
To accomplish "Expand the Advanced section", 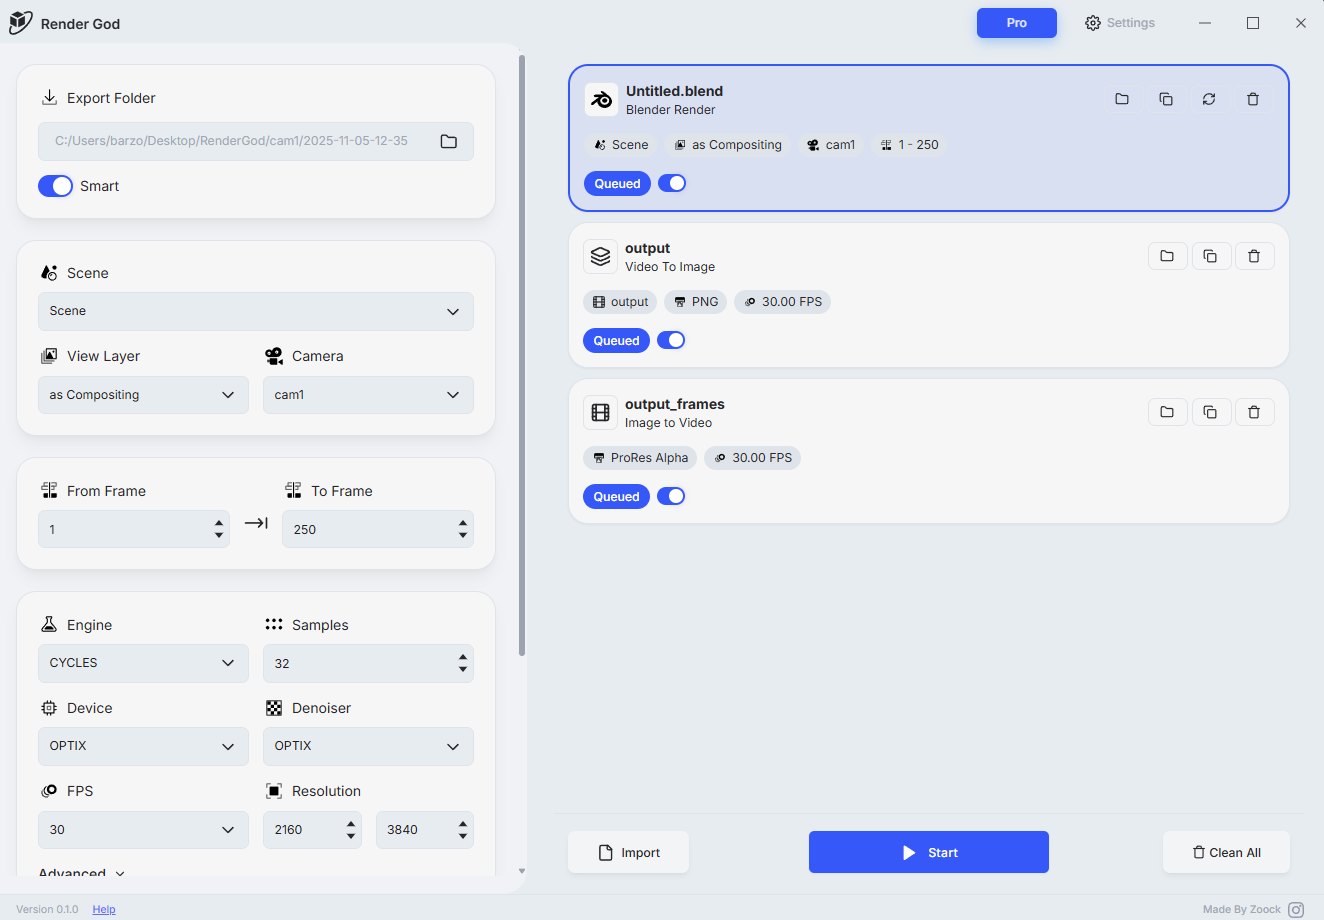I will pos(80,873).
